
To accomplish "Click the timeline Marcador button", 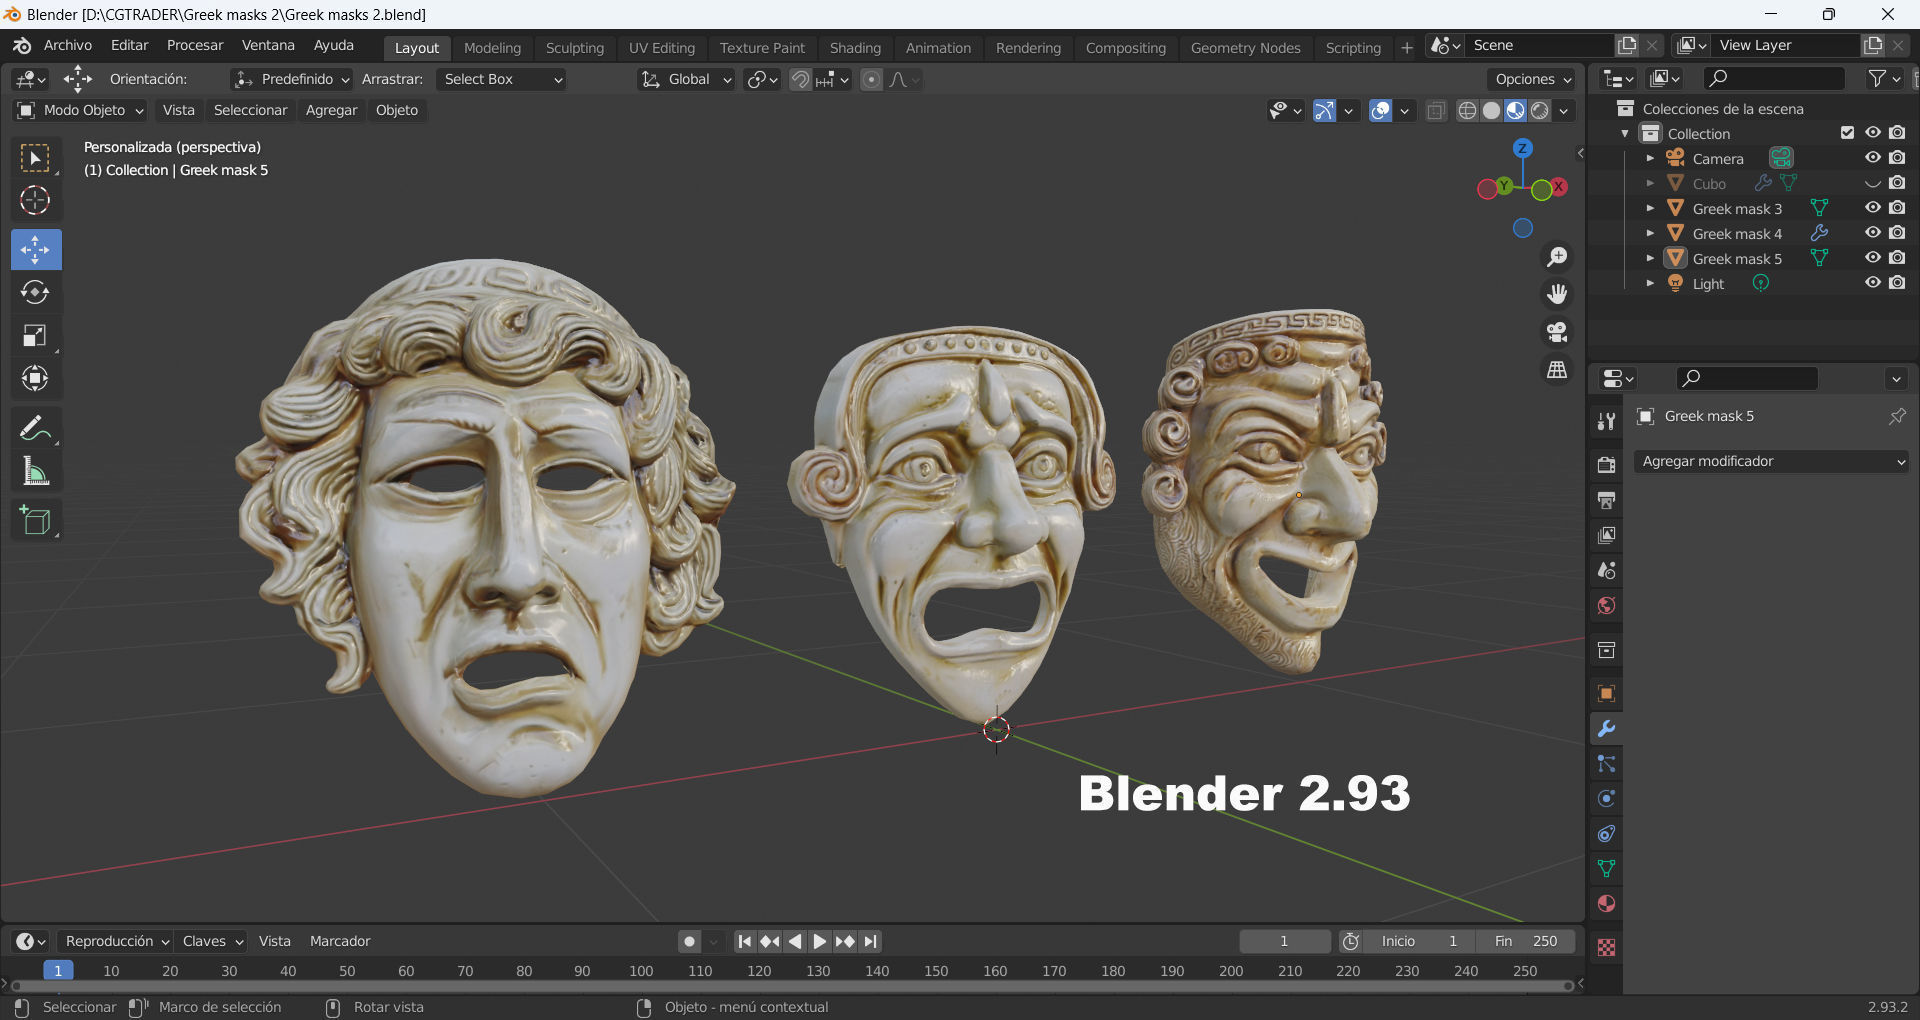I will pyautogui.click(x=340, y=941).
